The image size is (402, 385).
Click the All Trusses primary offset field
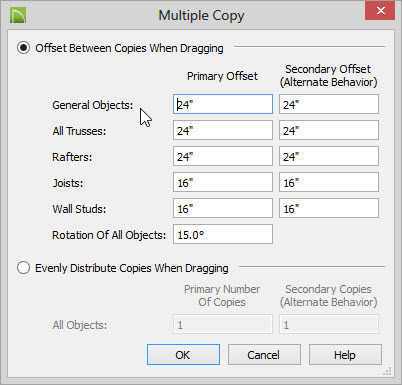(223, 130)
